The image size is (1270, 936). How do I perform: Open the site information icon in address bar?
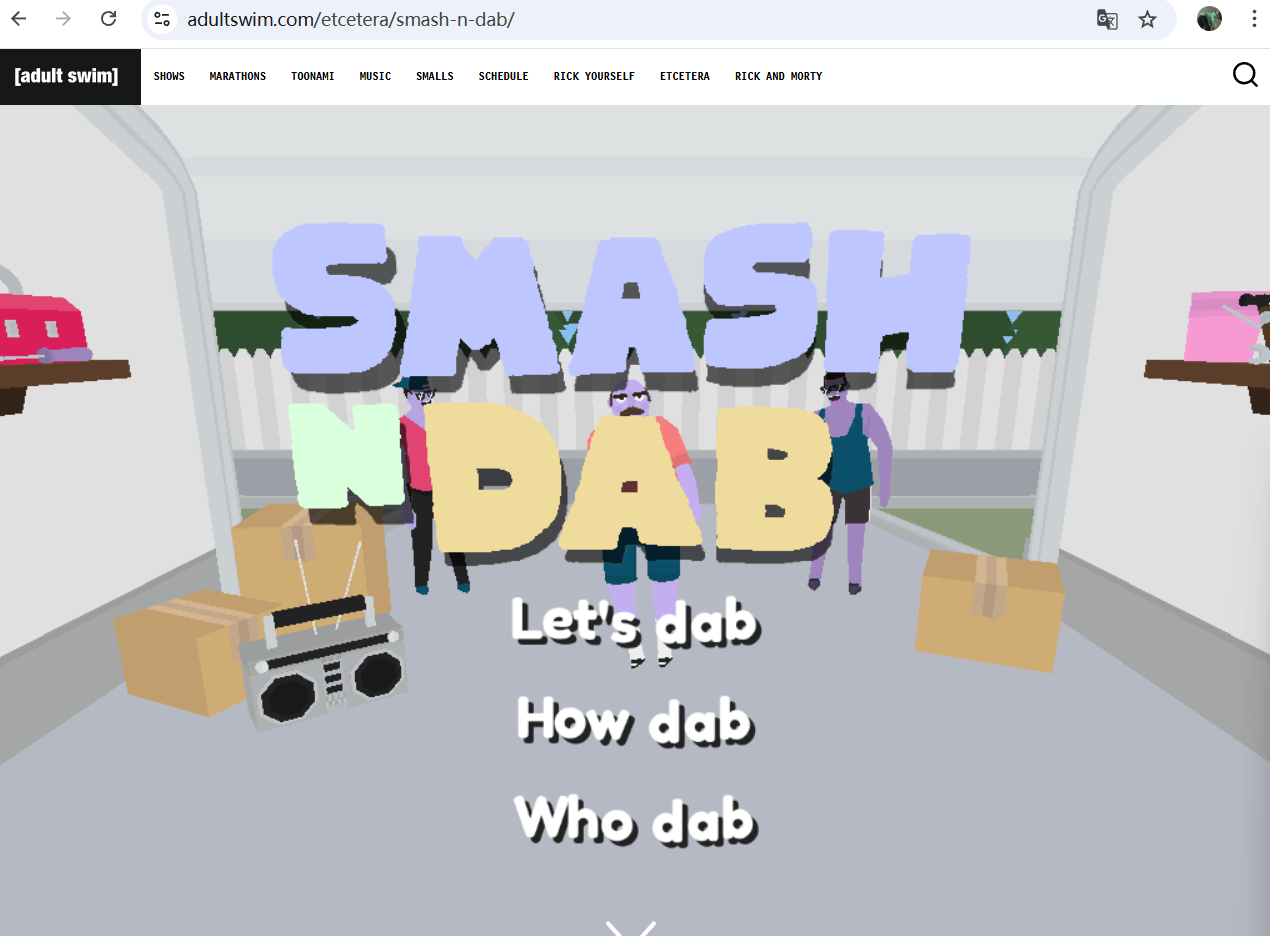[x=162, y=19]
